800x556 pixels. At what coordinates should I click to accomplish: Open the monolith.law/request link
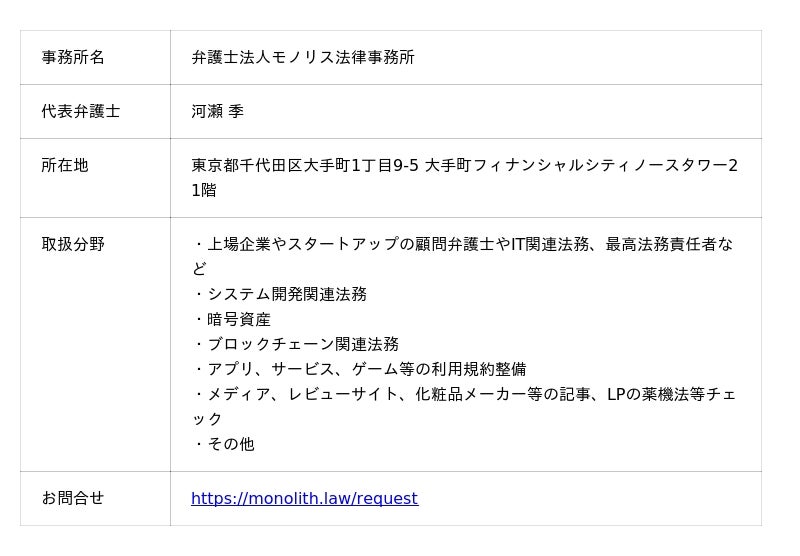(304, 498)
